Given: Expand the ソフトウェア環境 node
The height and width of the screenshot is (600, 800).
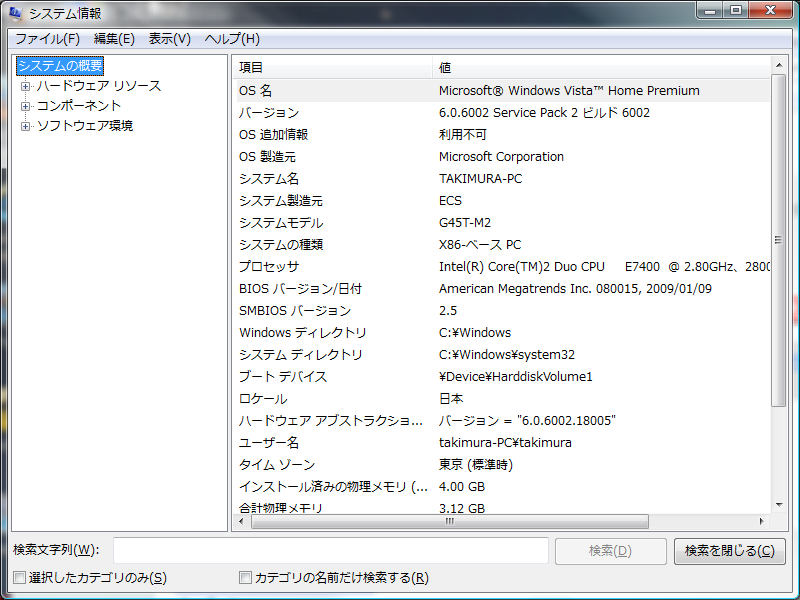Looking at the screenshot, I should 25,126.
